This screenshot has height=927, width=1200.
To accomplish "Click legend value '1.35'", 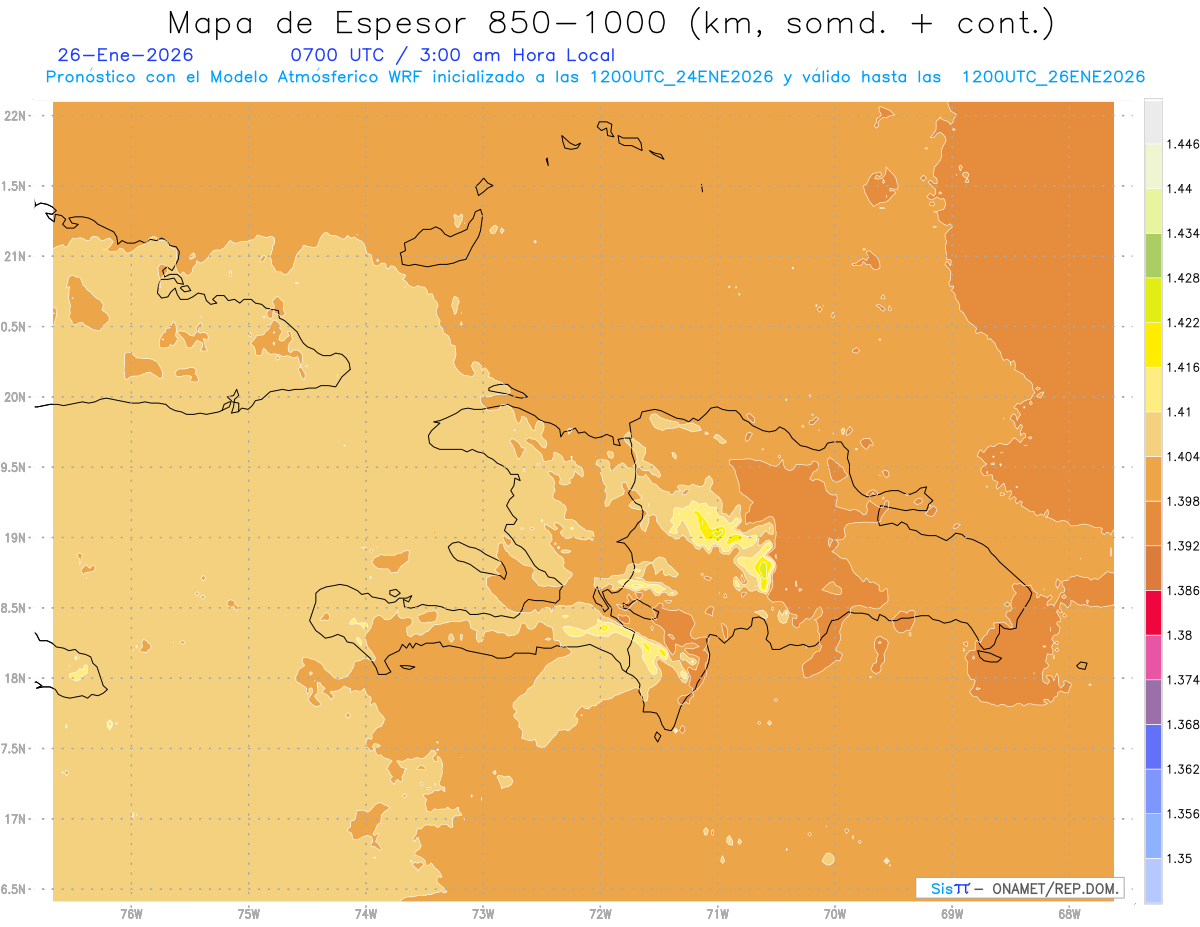I will pyautogui.click(x=1178, y=858).
